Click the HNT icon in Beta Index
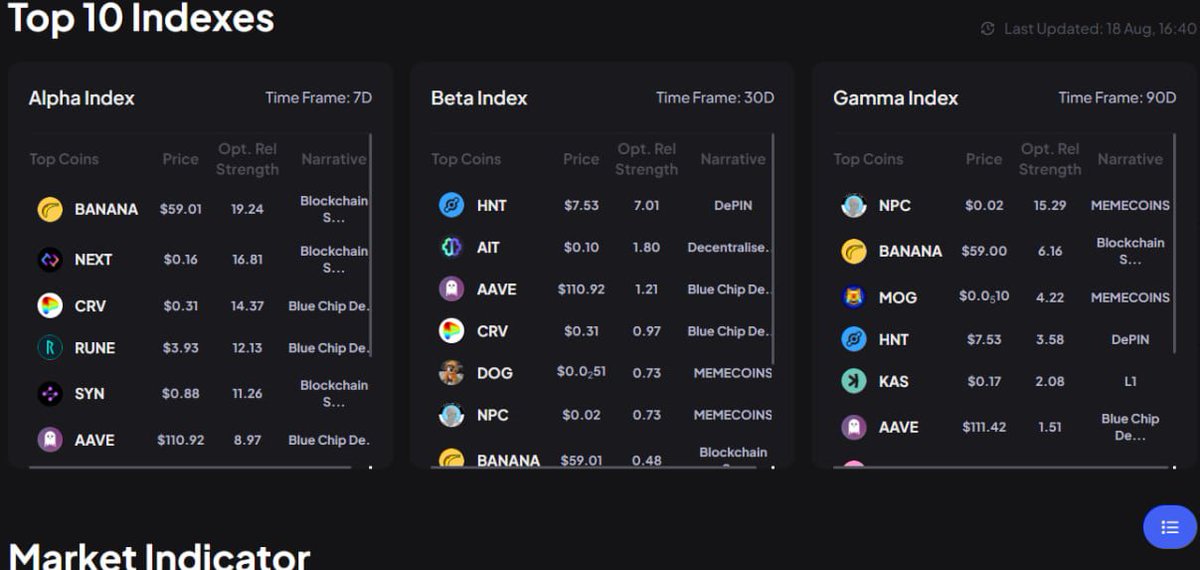This screenshot has height=570, width=1200. pos(452,205)
